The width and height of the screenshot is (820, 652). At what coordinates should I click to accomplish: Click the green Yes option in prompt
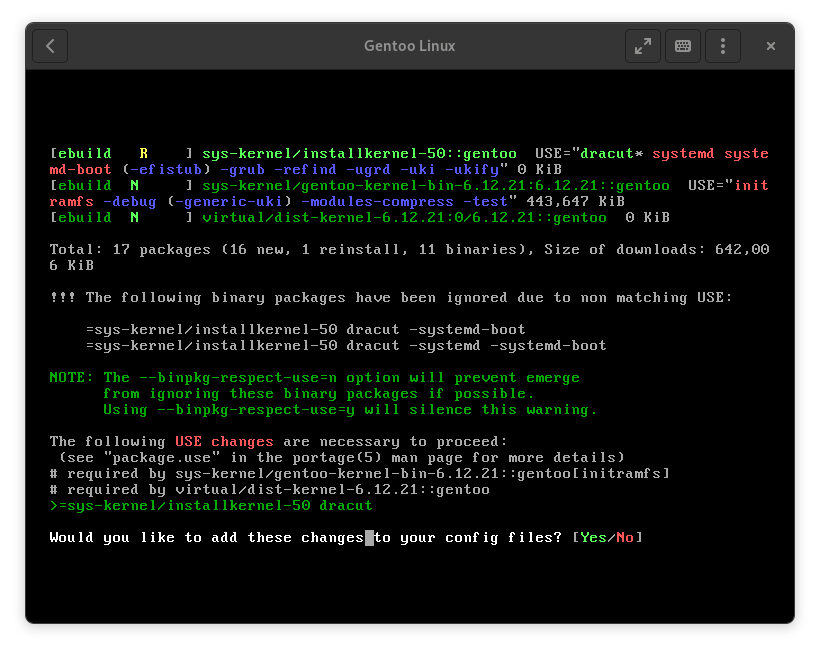(593, 537)
